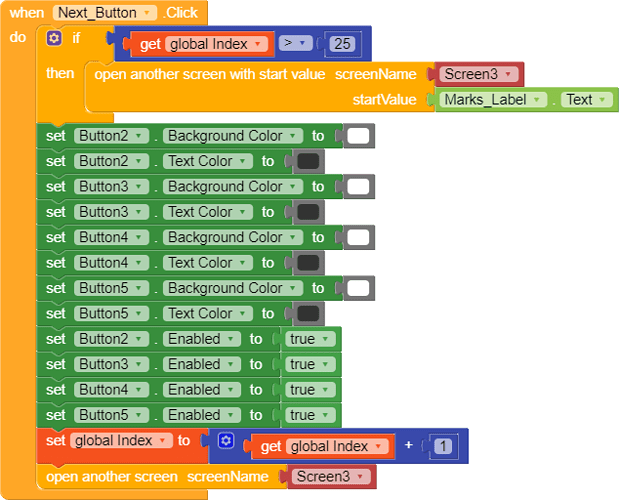Viewport: 619px width, 500px height.
Task: Pick dark color of Button5 Text Color
Action: 308,313
